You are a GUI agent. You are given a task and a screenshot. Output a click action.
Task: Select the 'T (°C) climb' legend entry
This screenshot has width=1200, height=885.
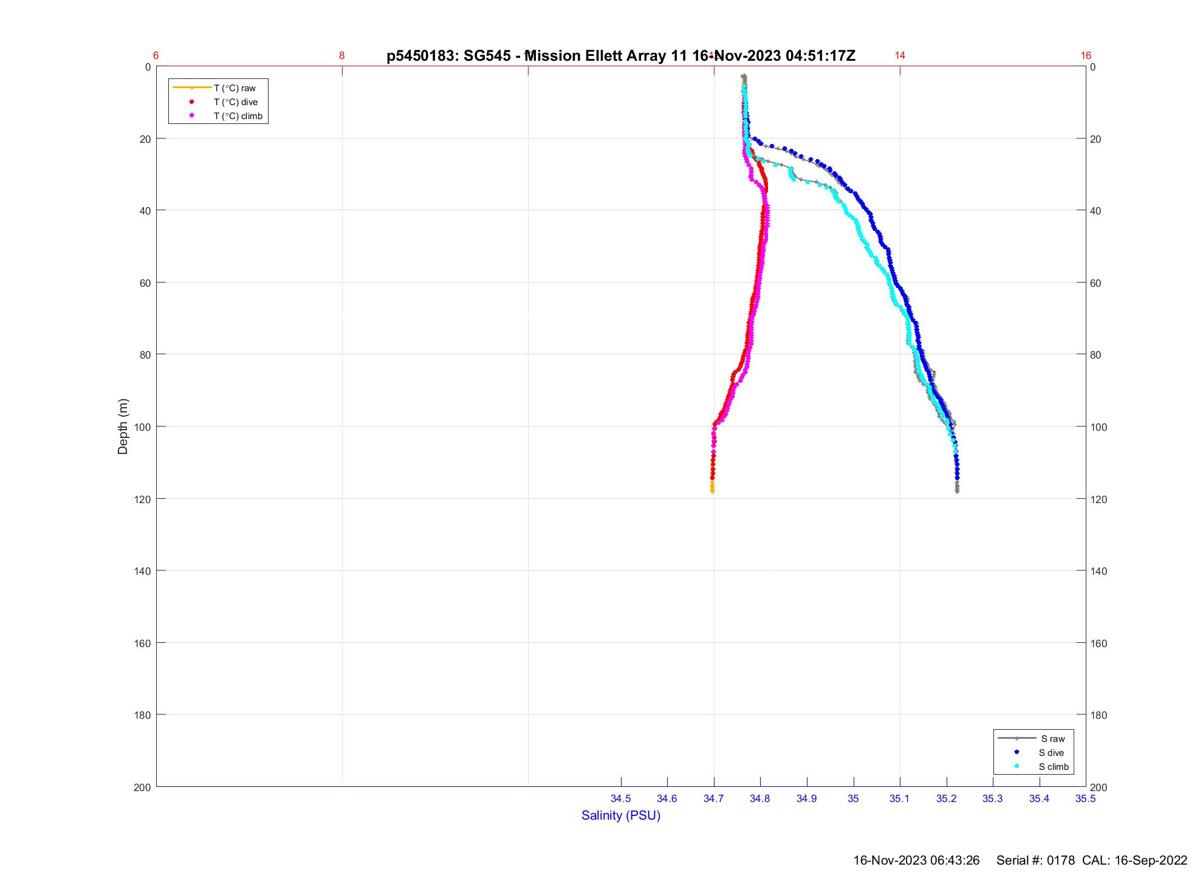tap(219, 116)
